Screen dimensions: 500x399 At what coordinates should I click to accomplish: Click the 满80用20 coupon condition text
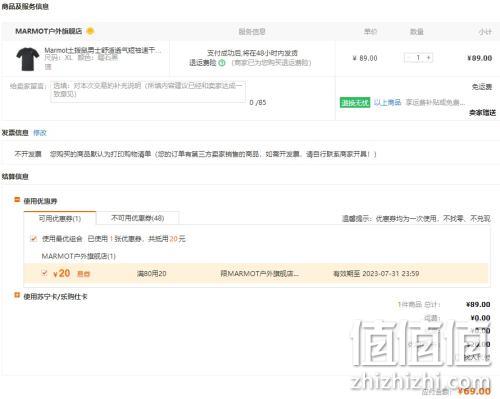152,274
